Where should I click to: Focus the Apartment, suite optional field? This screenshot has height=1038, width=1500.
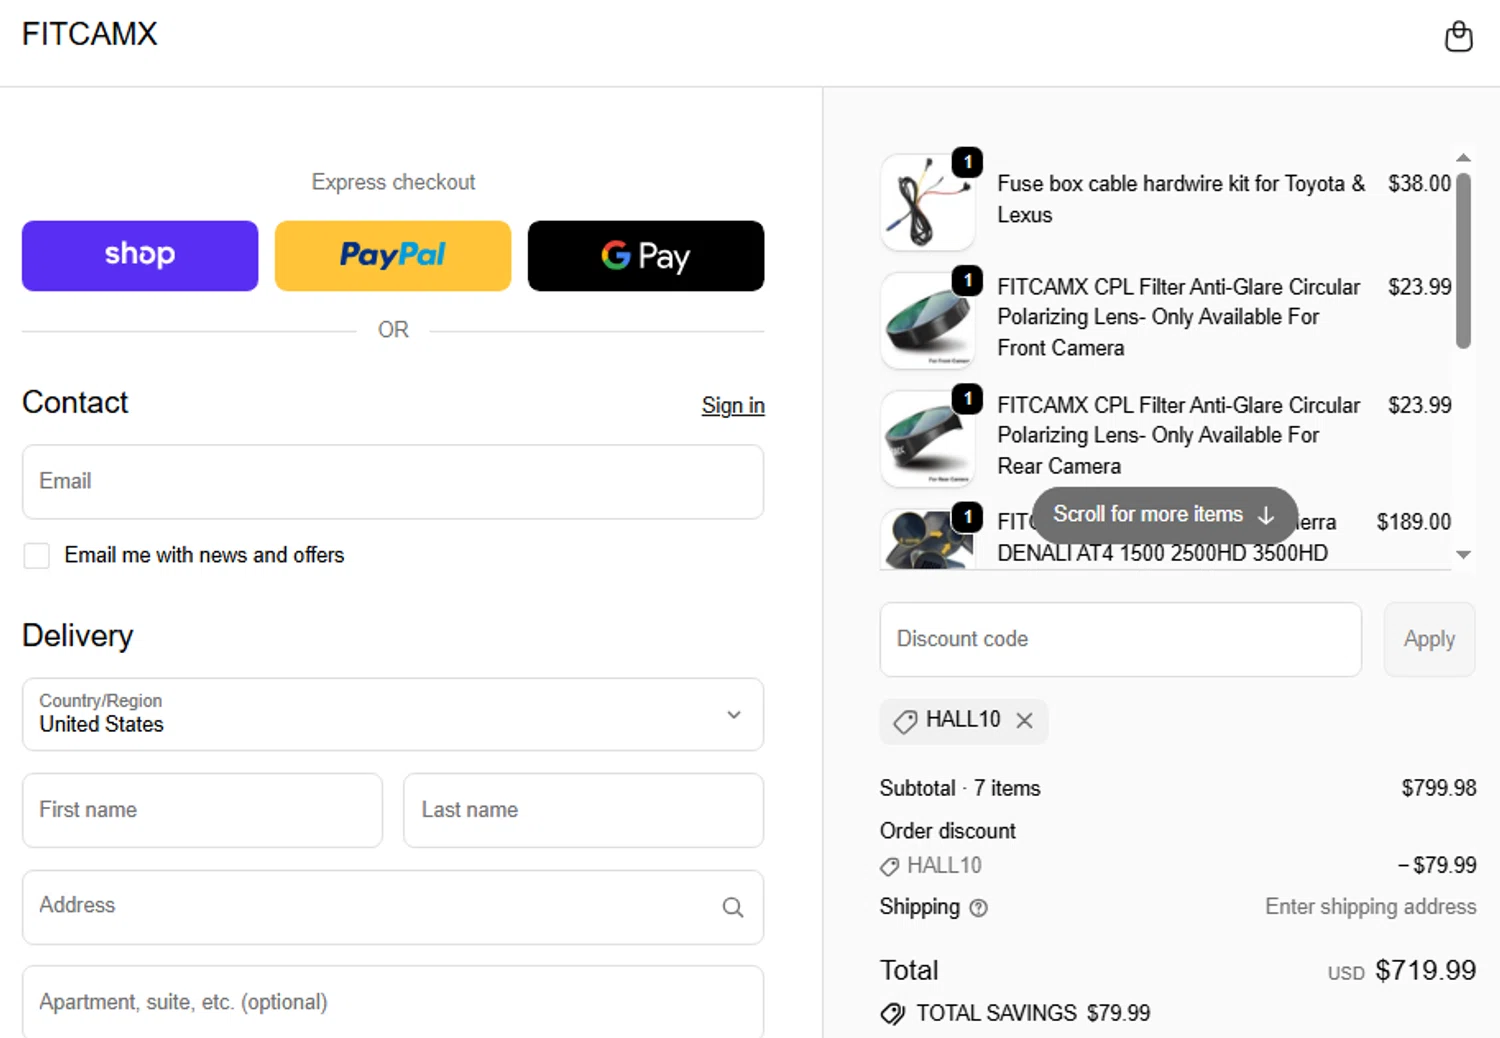tap(393, 1002)
